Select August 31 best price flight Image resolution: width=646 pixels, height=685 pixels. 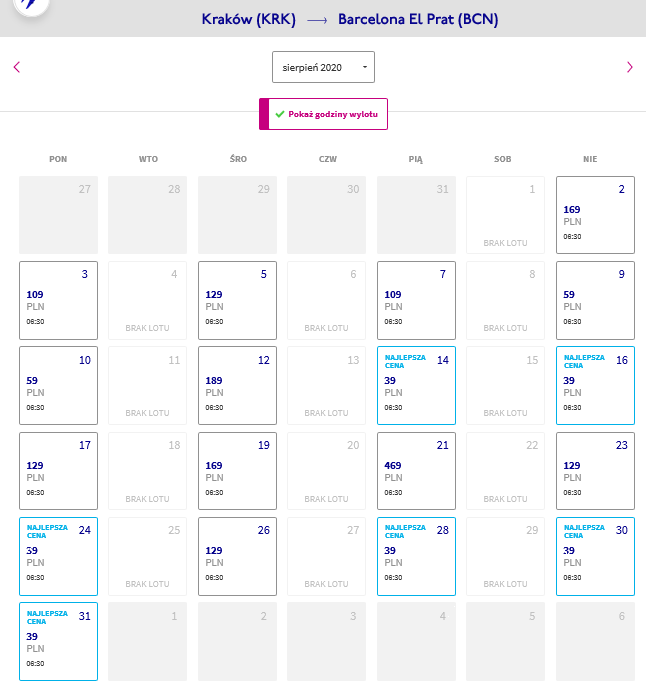59,641
